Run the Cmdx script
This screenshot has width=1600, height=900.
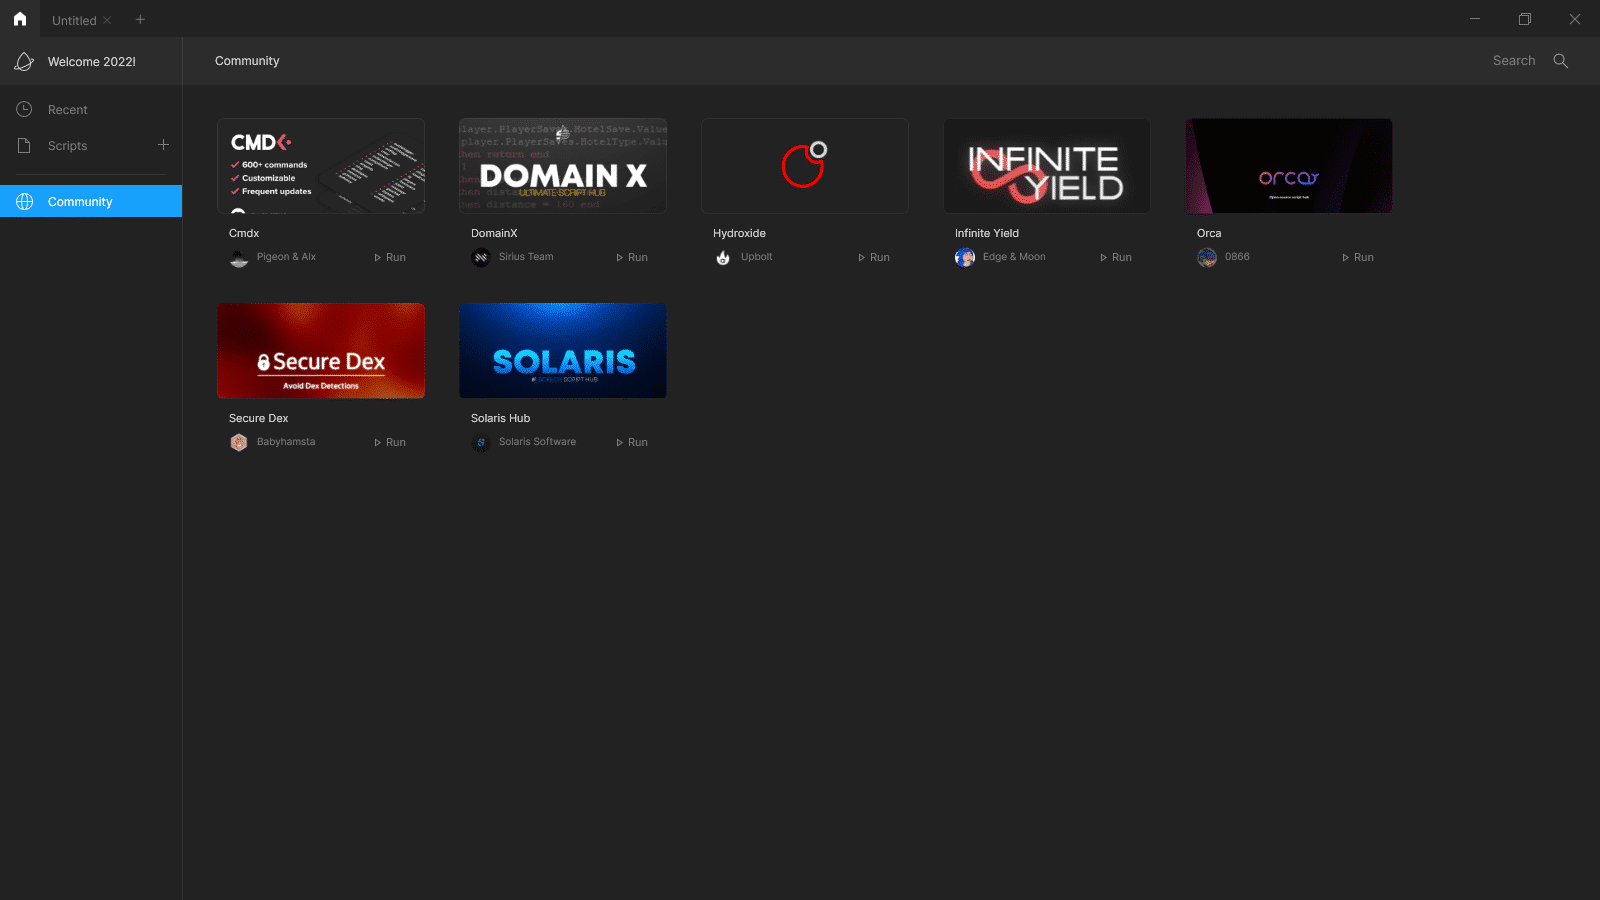point(390,258)
